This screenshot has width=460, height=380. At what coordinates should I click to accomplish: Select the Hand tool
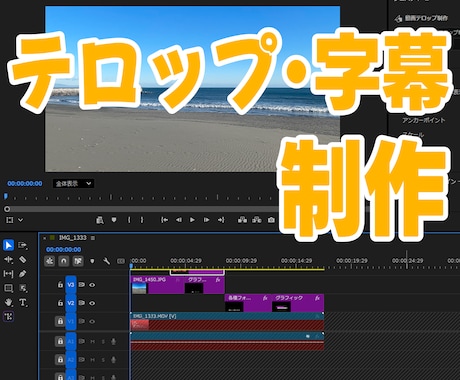[8, 302]
